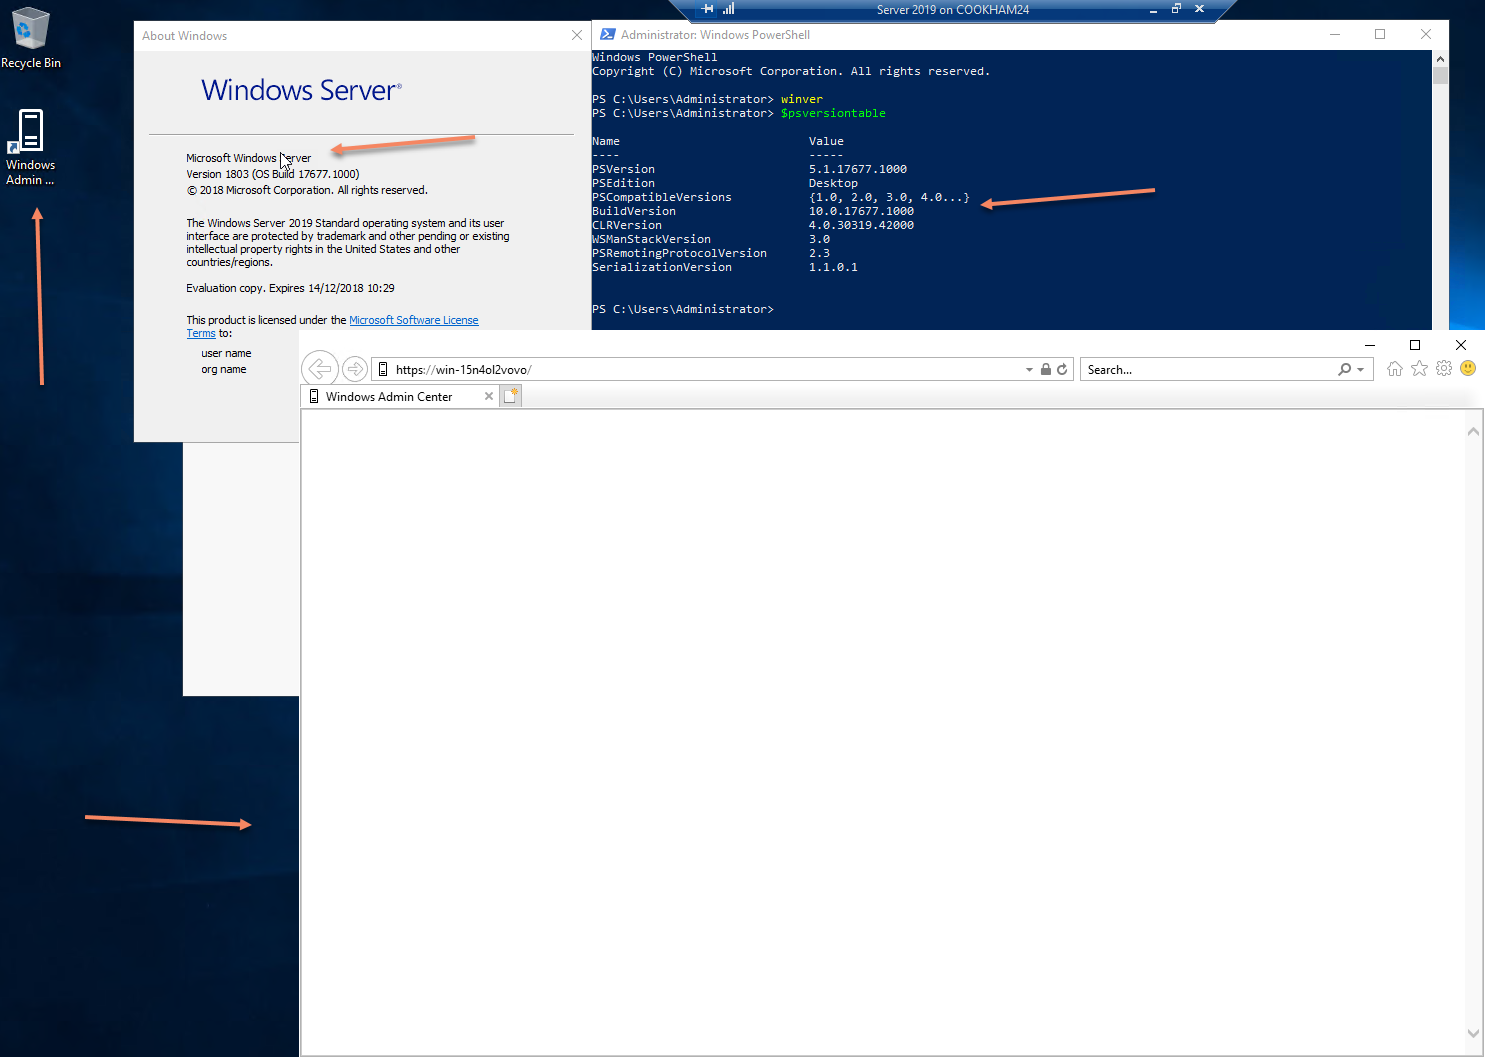Click the lock icon in the address bar

pos(1044,368)
